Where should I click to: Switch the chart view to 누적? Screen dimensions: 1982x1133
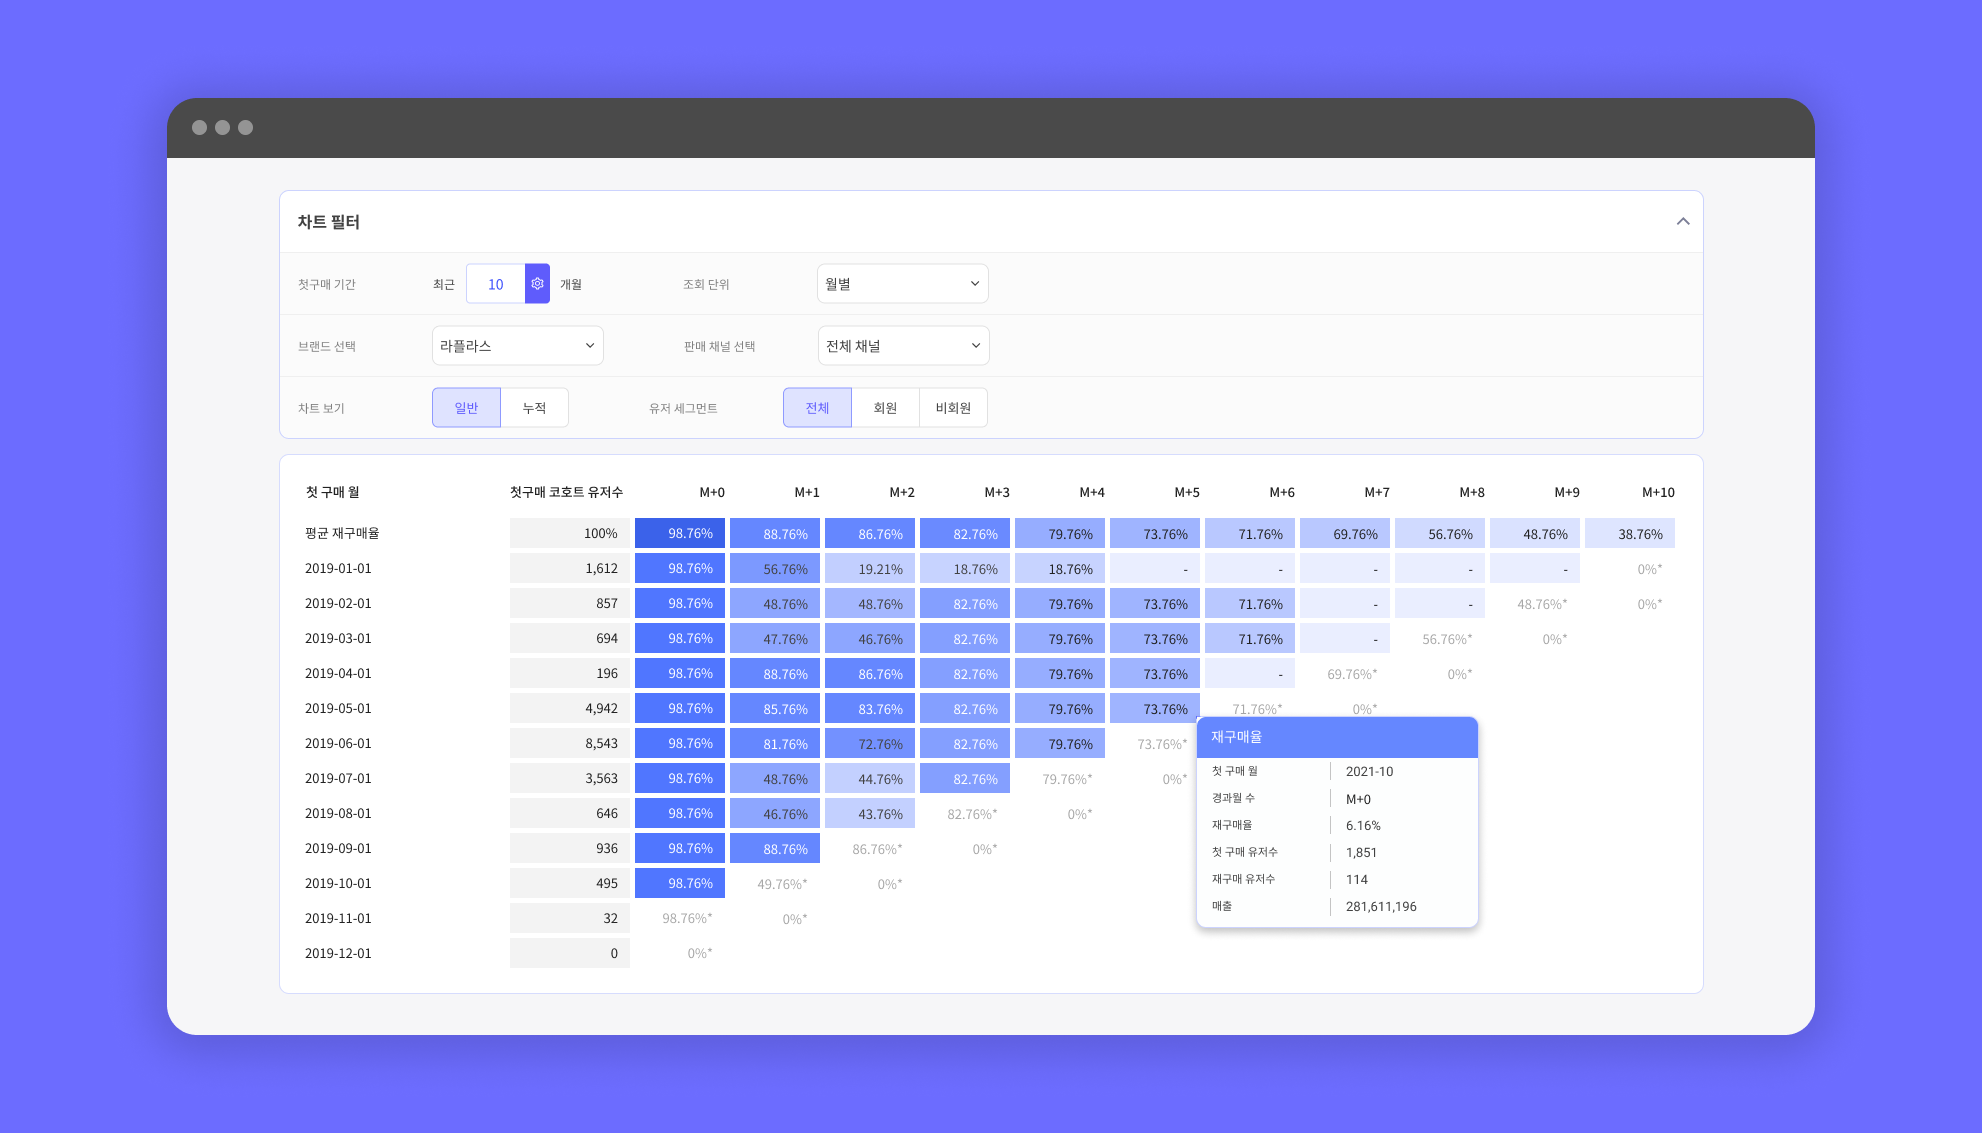tap(534, 408)
